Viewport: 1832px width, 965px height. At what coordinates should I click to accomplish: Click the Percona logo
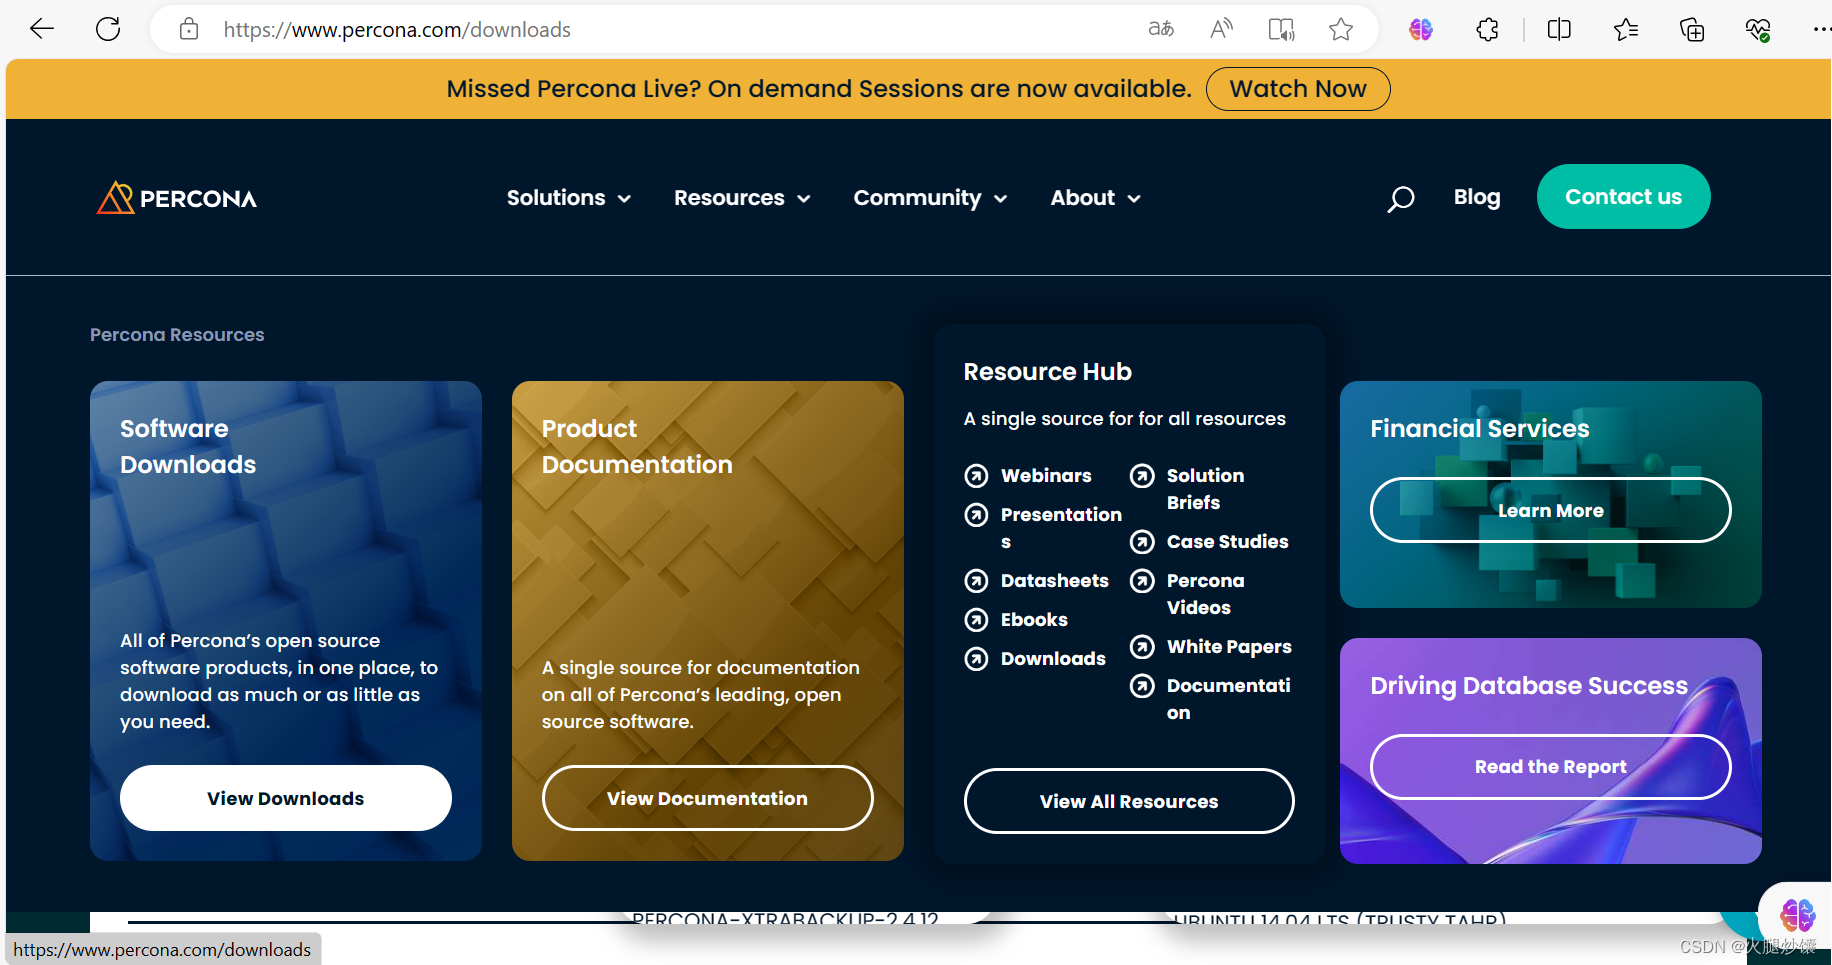click(x=177, y=198)
